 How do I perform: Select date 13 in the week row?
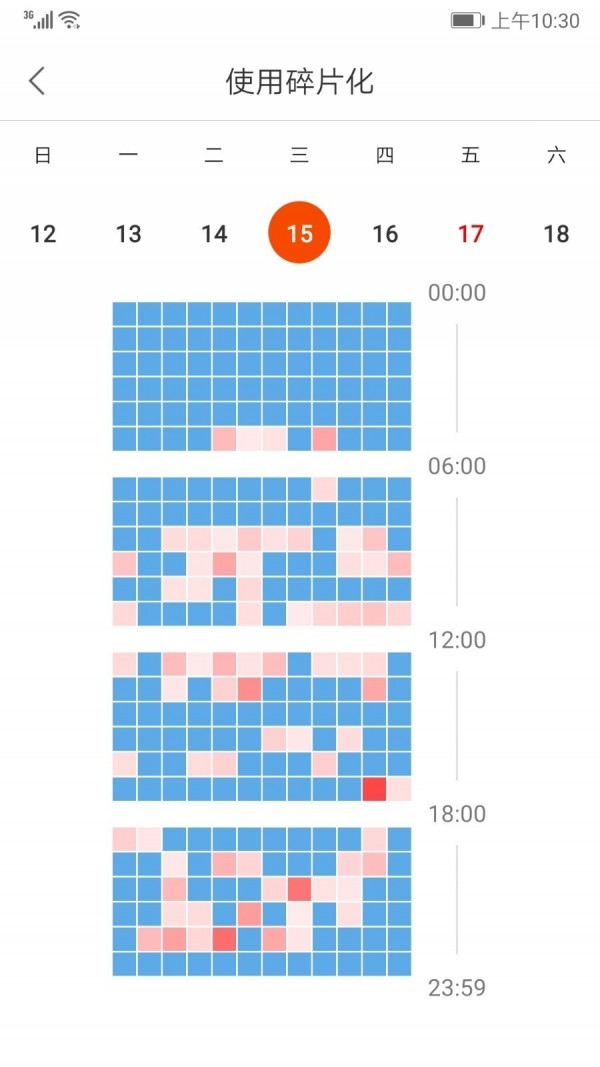pos(128,234)
